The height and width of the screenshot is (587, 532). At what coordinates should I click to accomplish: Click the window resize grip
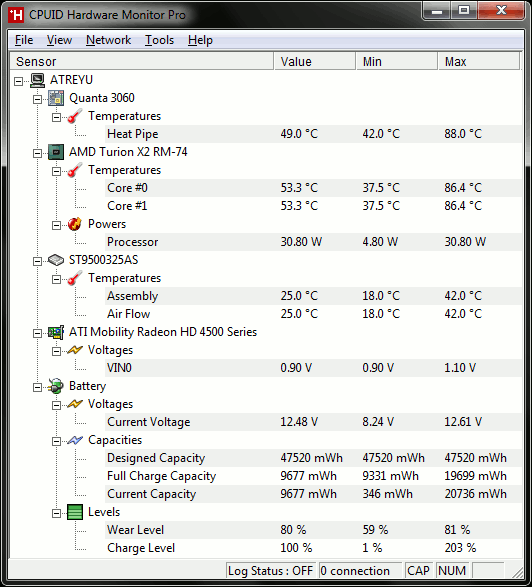(x=517, y=573)
